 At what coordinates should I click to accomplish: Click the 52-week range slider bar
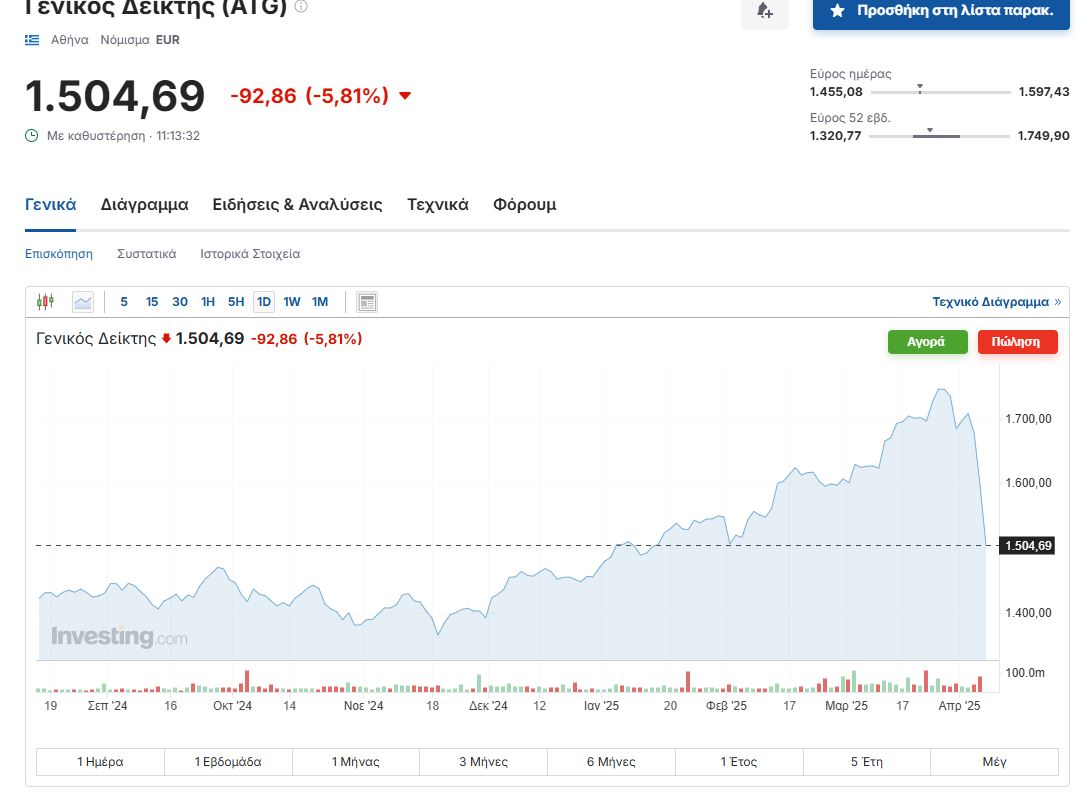point(939,136)
